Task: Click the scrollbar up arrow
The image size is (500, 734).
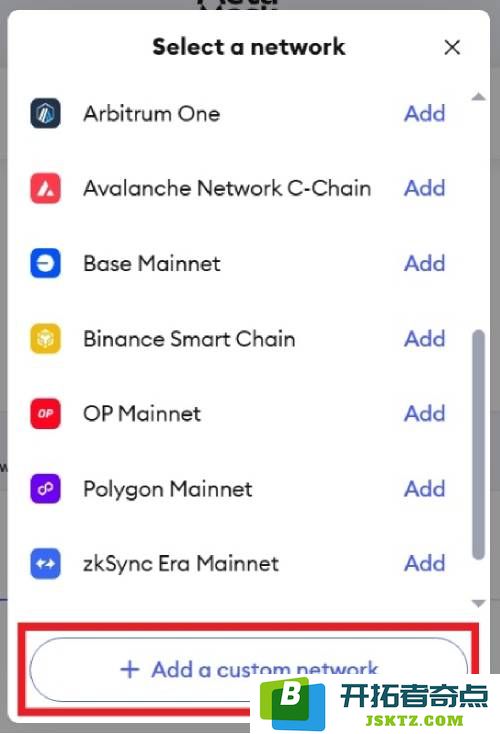Action: [478, 97]
